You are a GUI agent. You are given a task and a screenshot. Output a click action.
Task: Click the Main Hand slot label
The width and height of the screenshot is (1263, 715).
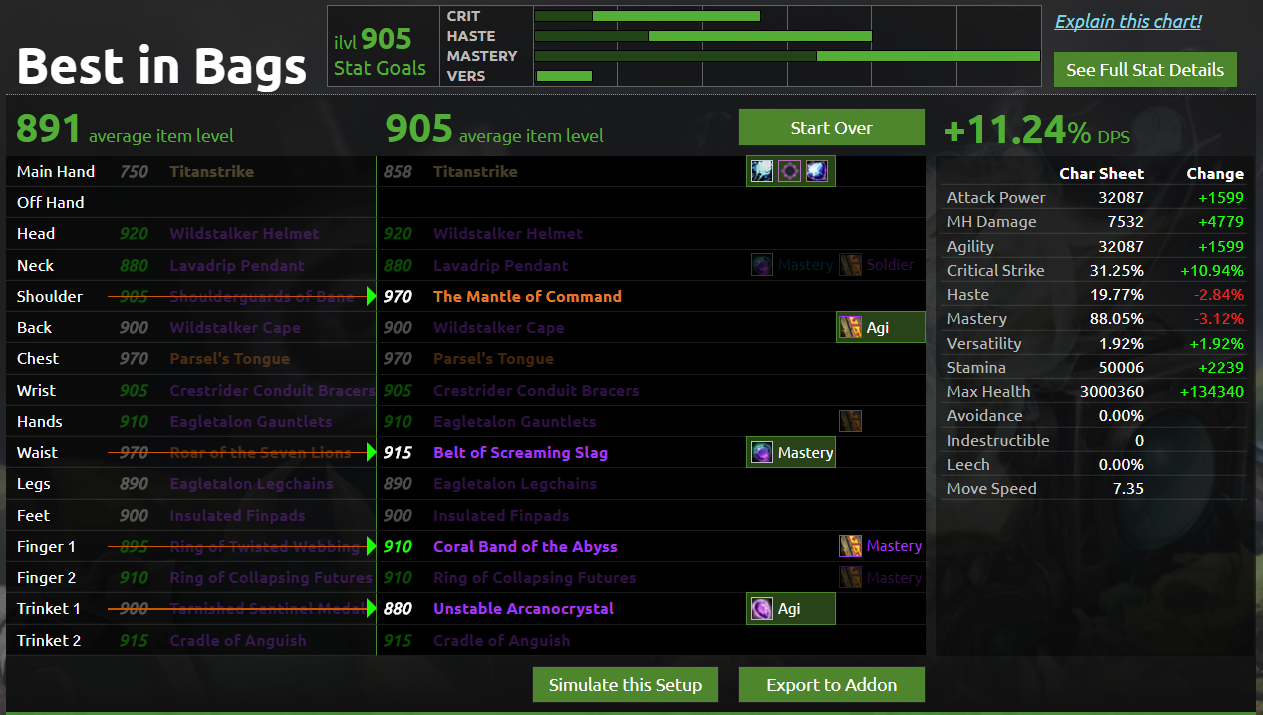(56, 171)
